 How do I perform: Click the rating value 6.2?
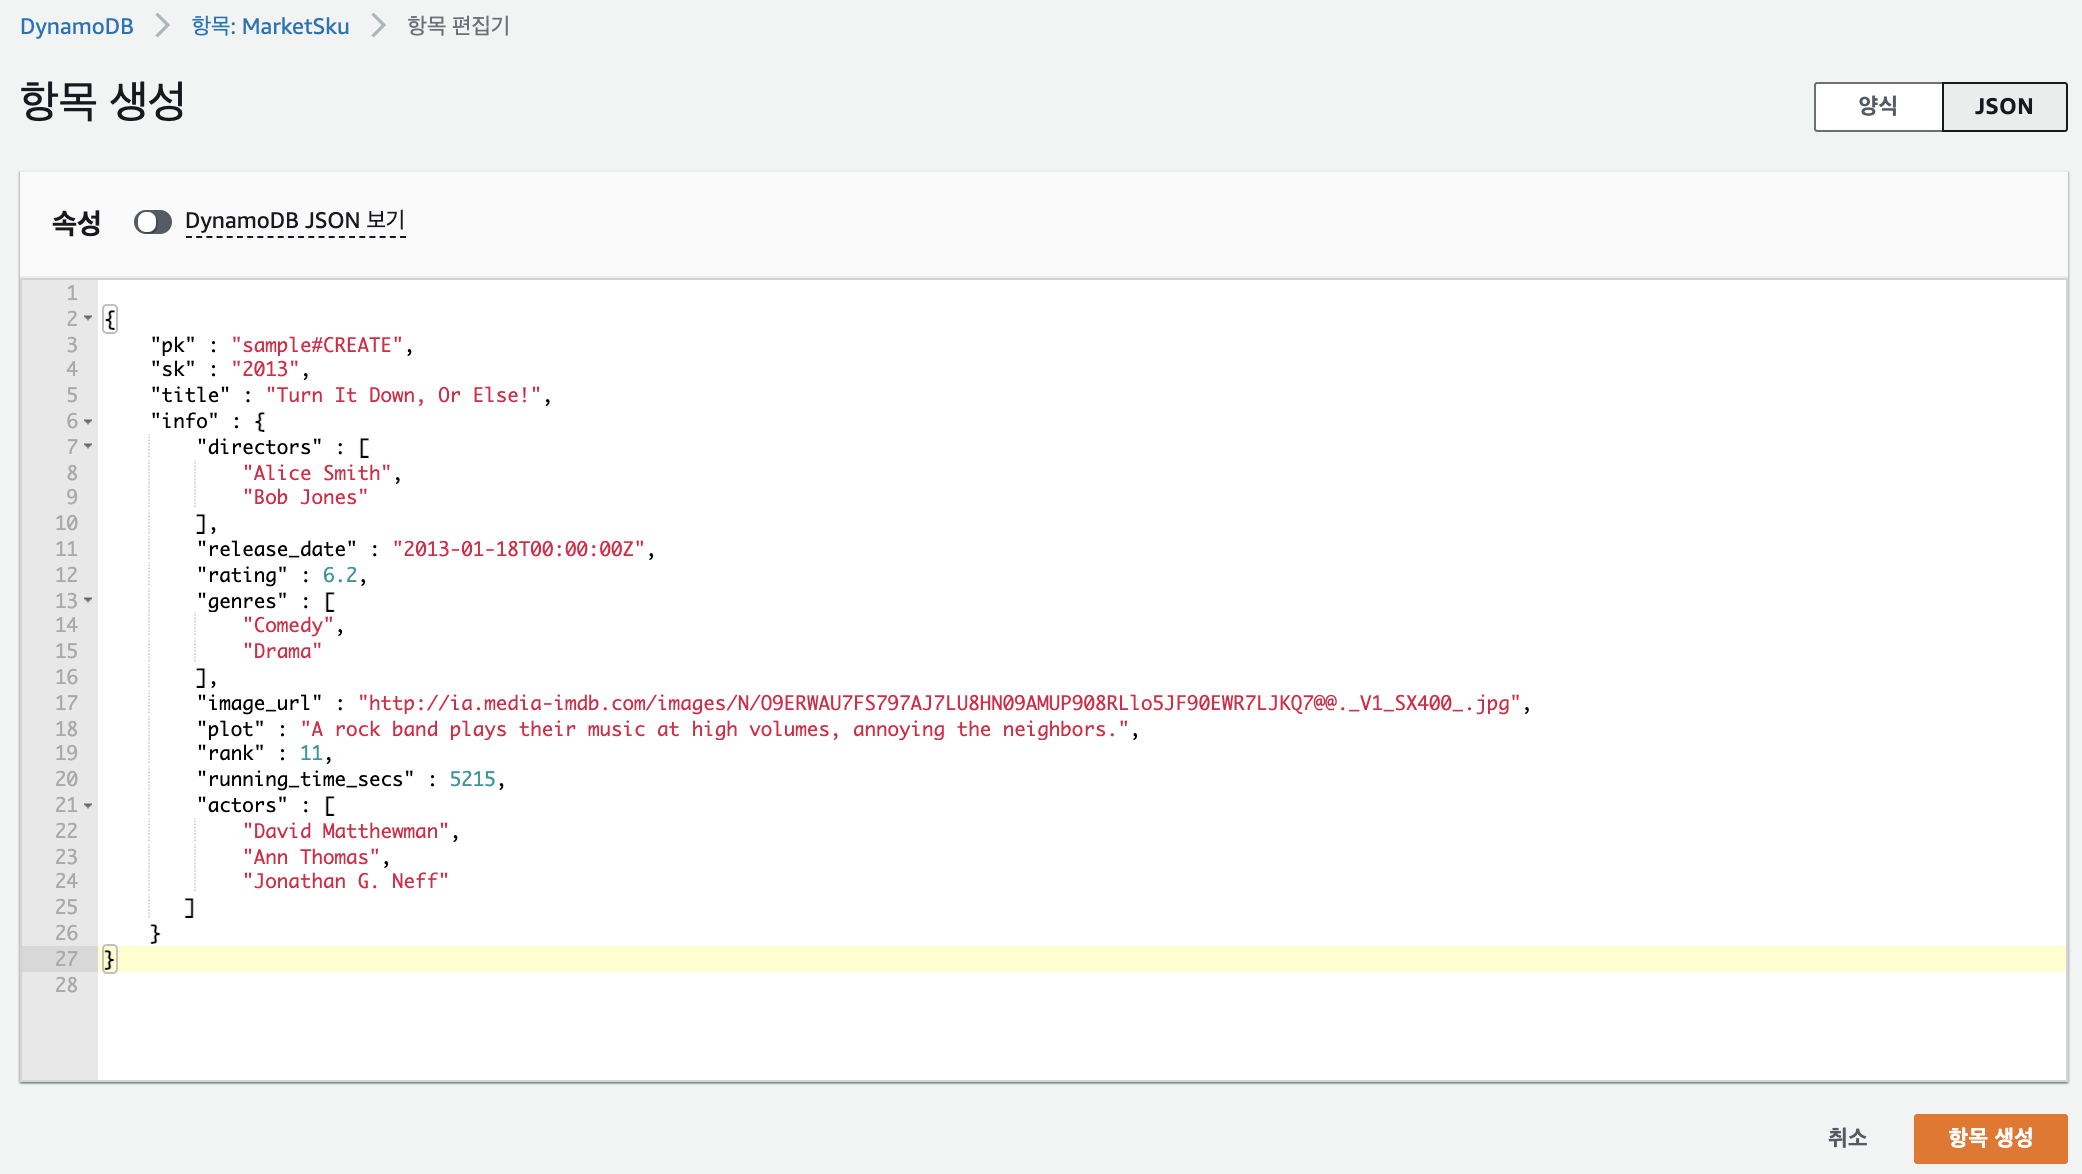click(x=340, y=576)
